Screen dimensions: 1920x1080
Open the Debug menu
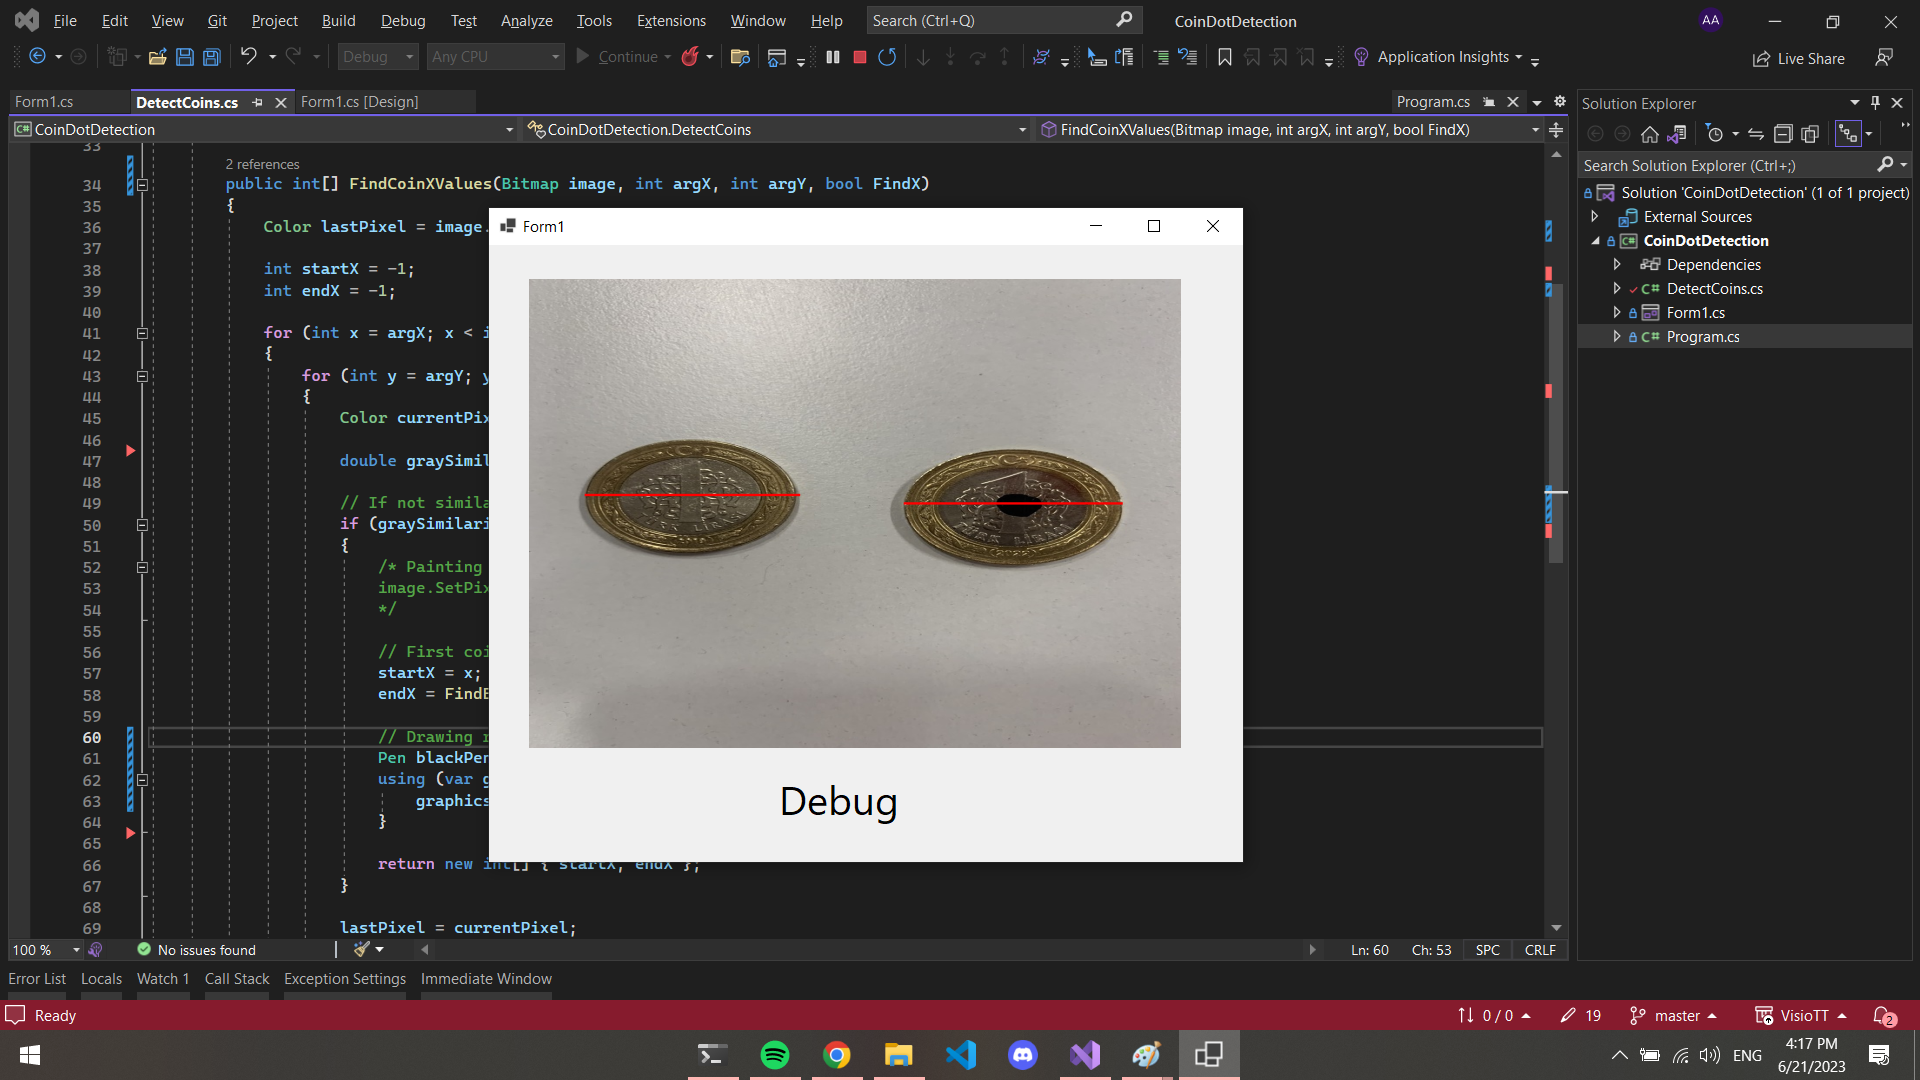(402, 21)
